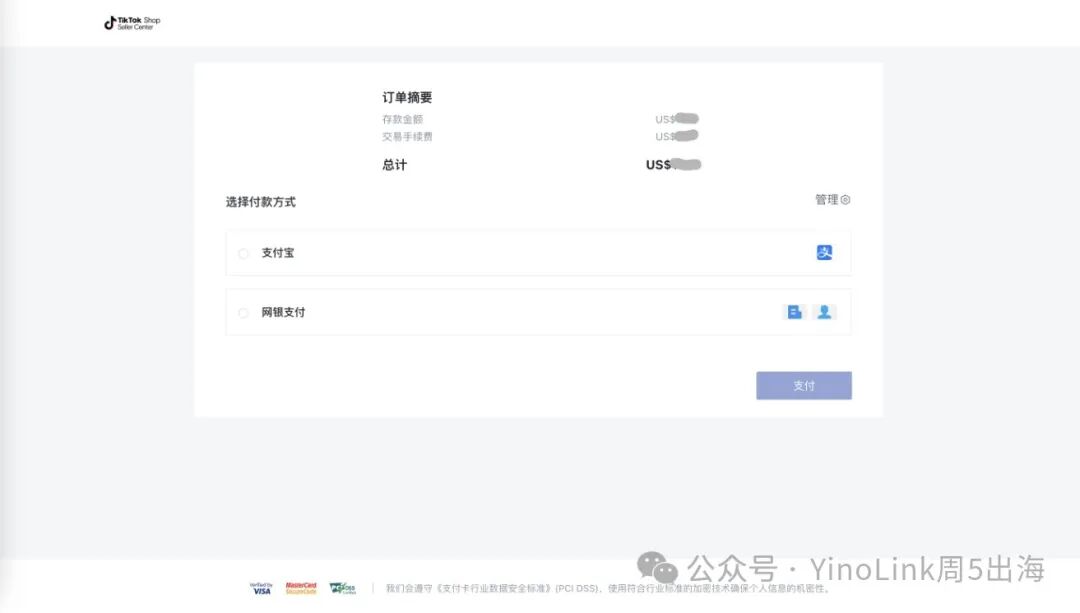This screenshot has width=1080, height=613.
Task: Choose the 支付宝 payment row
Action: point(538,253)
